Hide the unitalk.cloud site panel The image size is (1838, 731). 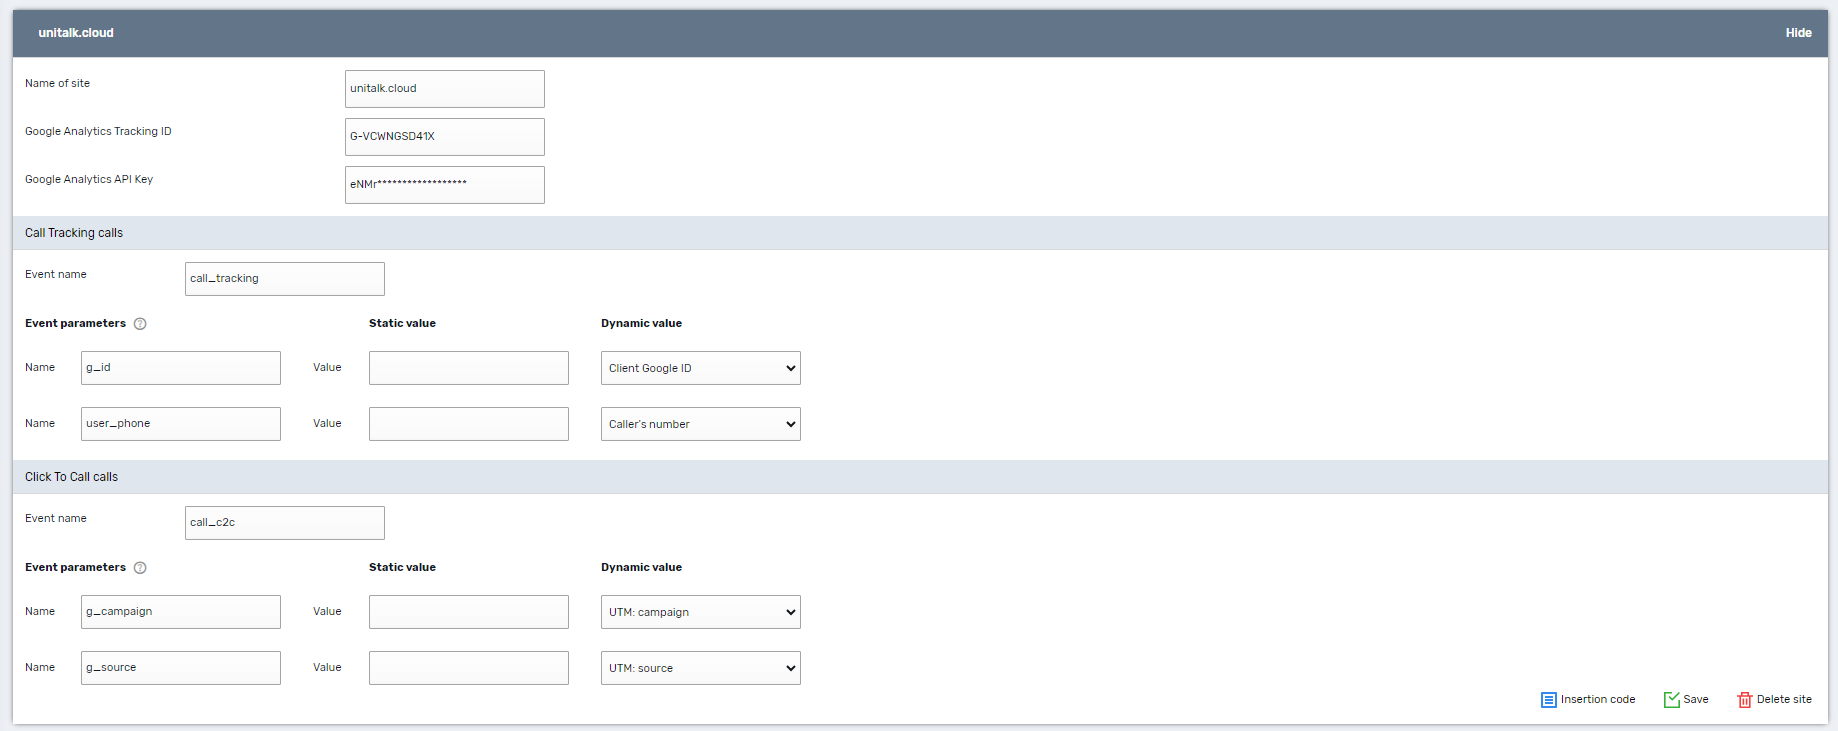pyautogui.click(x=1798, y=33)
